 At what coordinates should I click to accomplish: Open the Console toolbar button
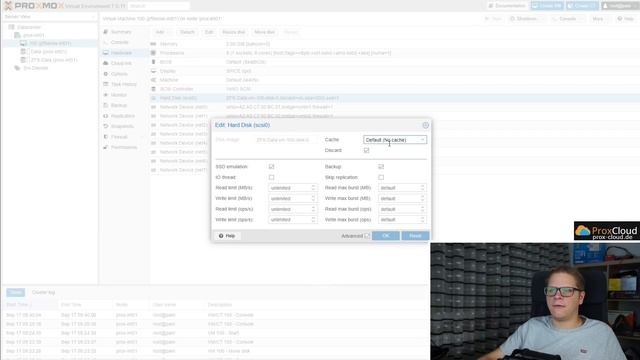(x=568, y=19)
